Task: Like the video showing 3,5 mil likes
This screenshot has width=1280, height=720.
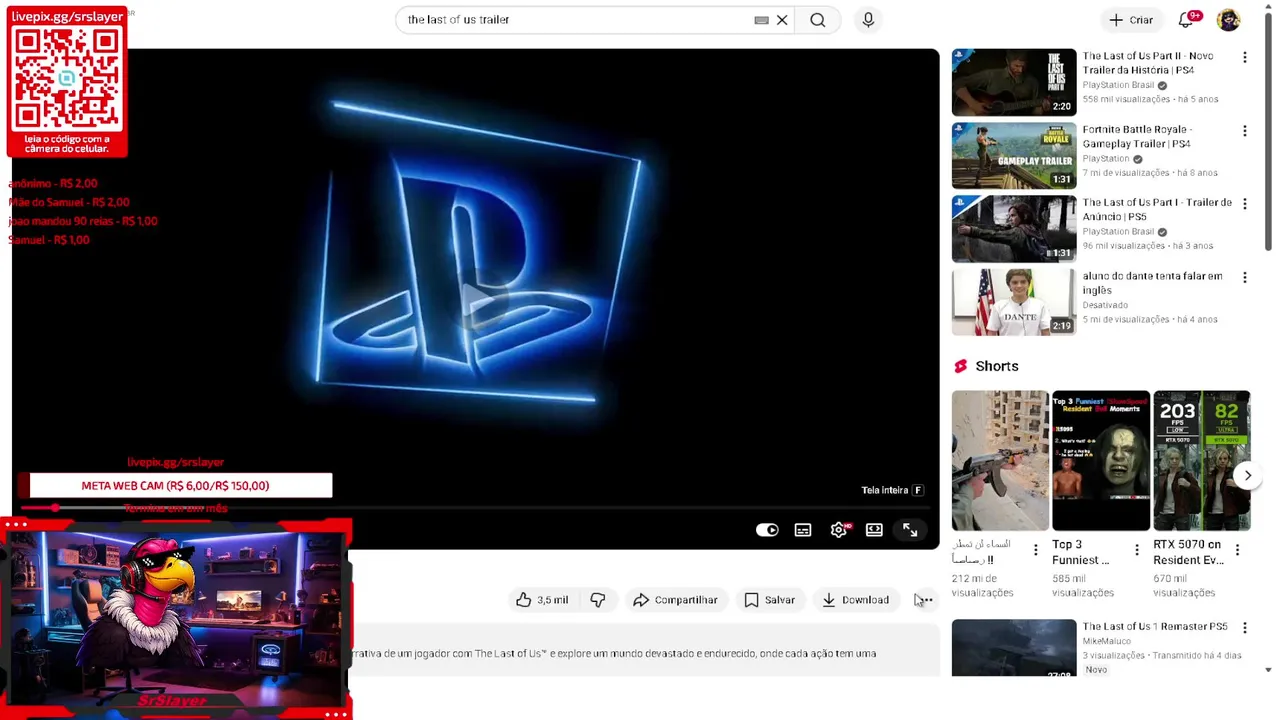Action: [x=541, y=600]
